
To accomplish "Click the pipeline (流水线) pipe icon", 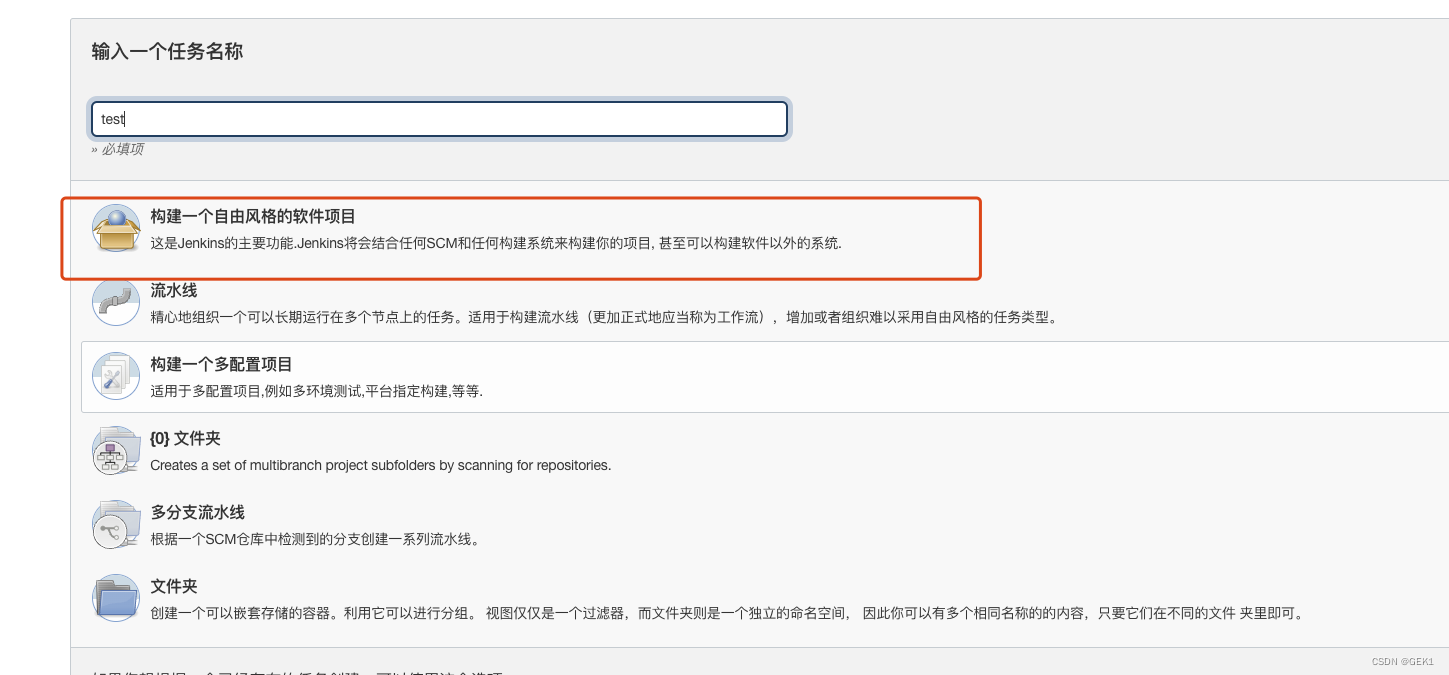I will tap(116, 301).
